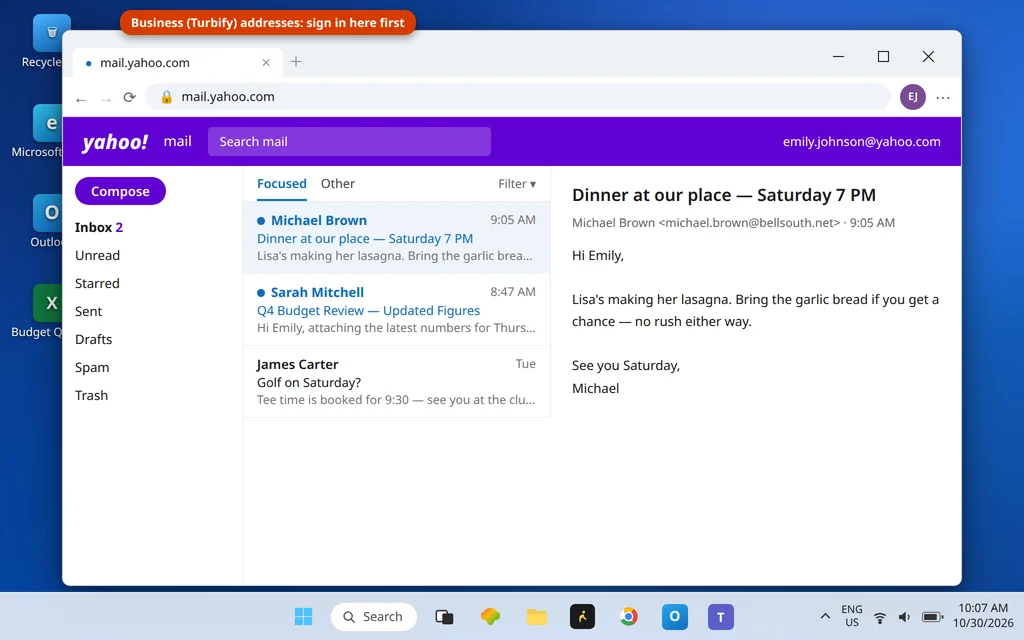
Task: Click the unread dot beside Michael Brown
Action: coord(261,221)
